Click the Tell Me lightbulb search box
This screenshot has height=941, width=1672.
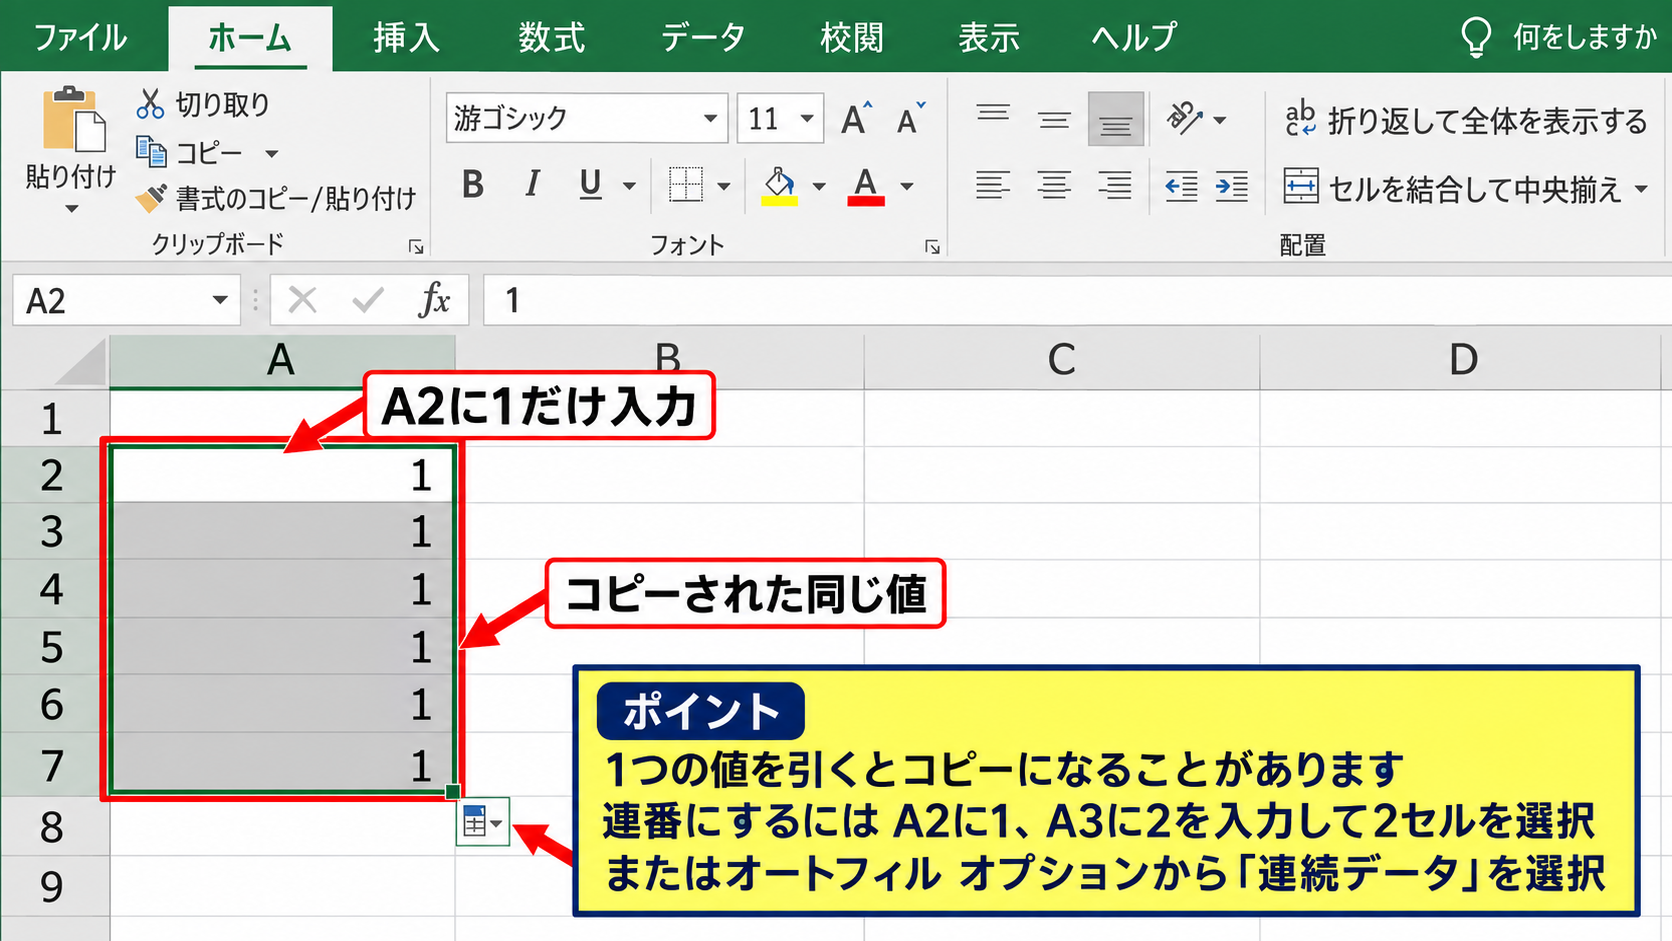tap(1558, 38)
